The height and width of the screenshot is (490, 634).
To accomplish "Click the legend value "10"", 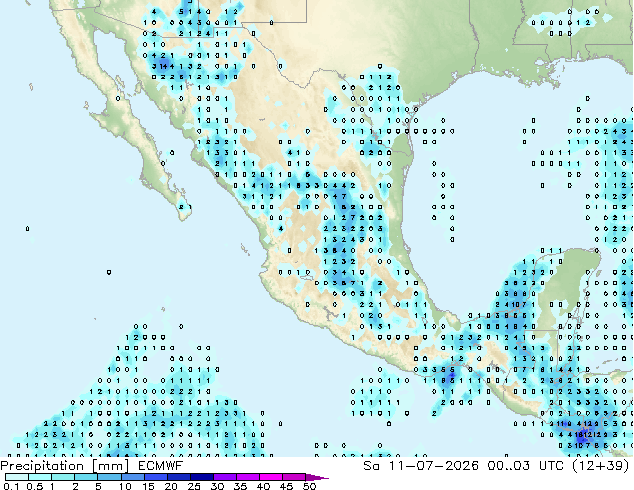I will point(125,486).
